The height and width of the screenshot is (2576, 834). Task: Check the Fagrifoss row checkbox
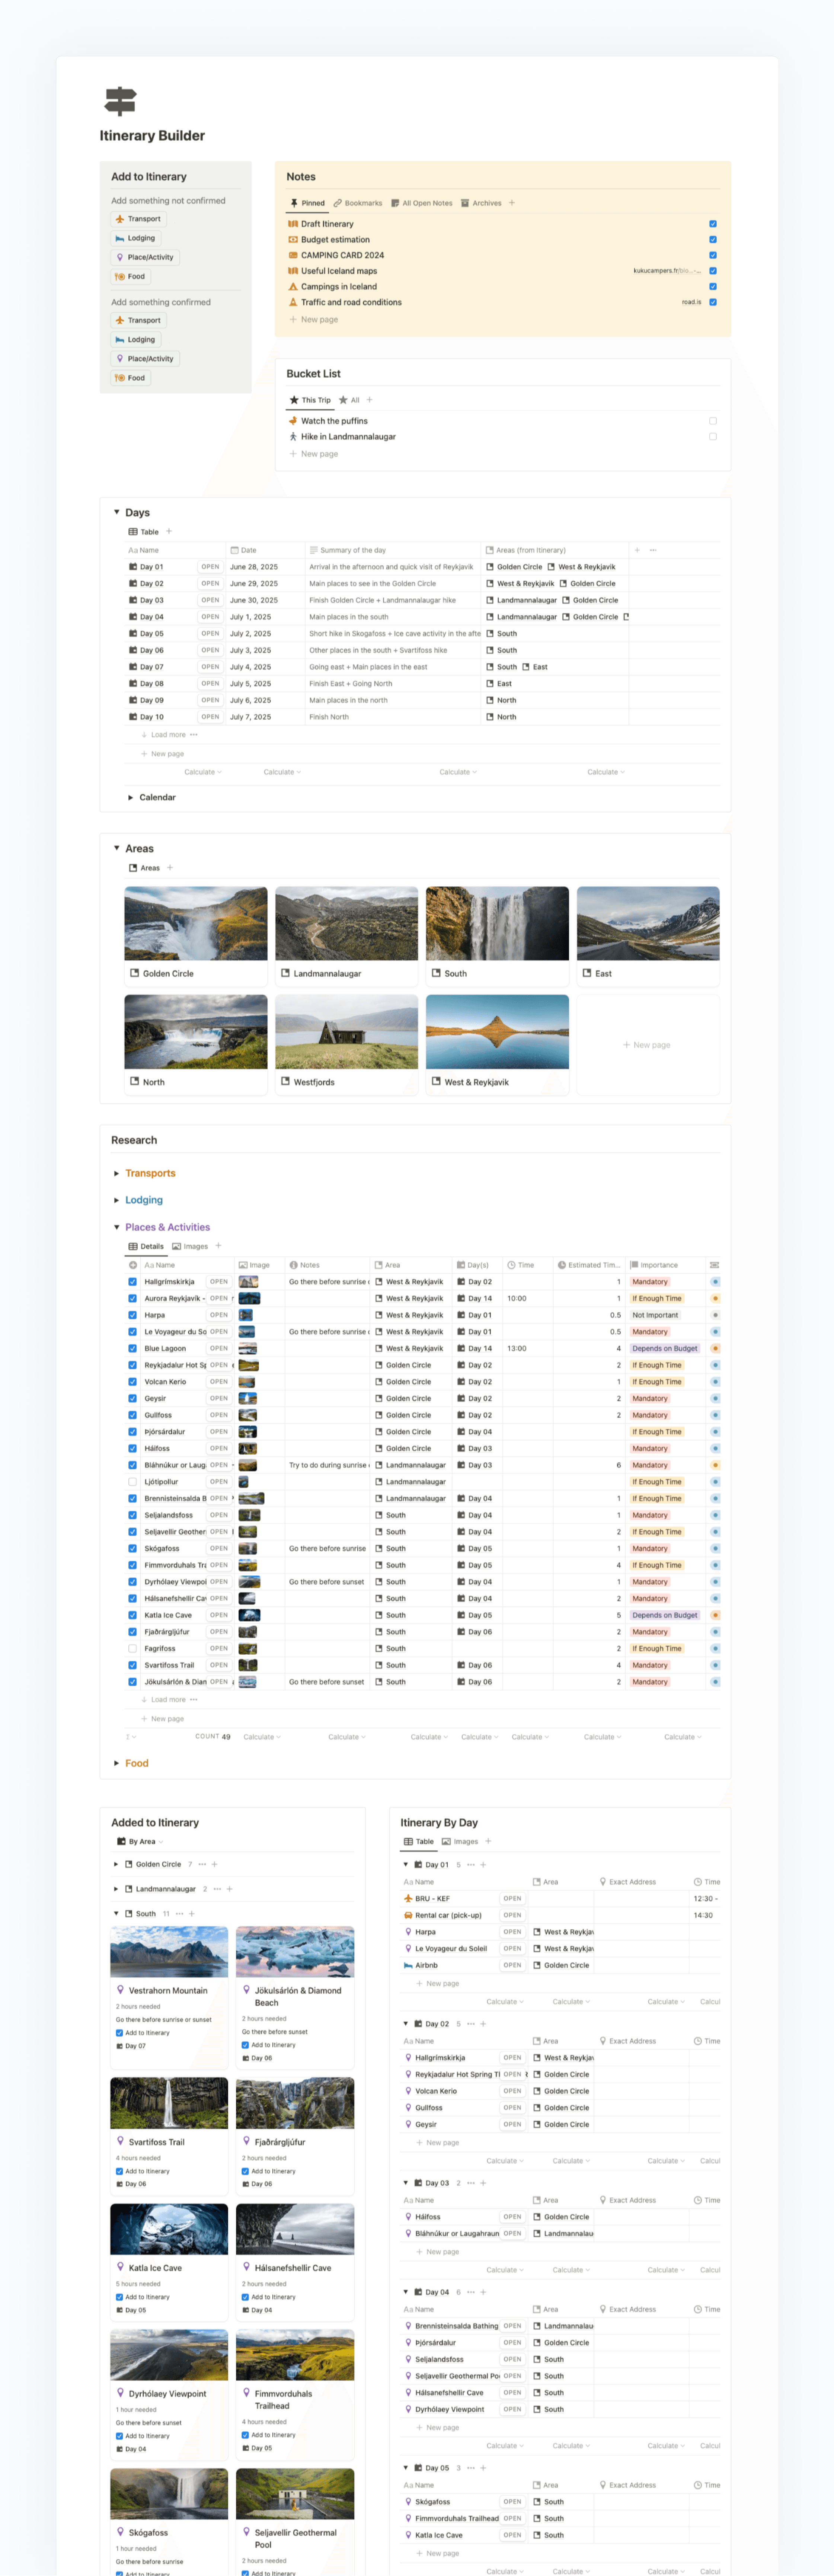(133, 1649)
